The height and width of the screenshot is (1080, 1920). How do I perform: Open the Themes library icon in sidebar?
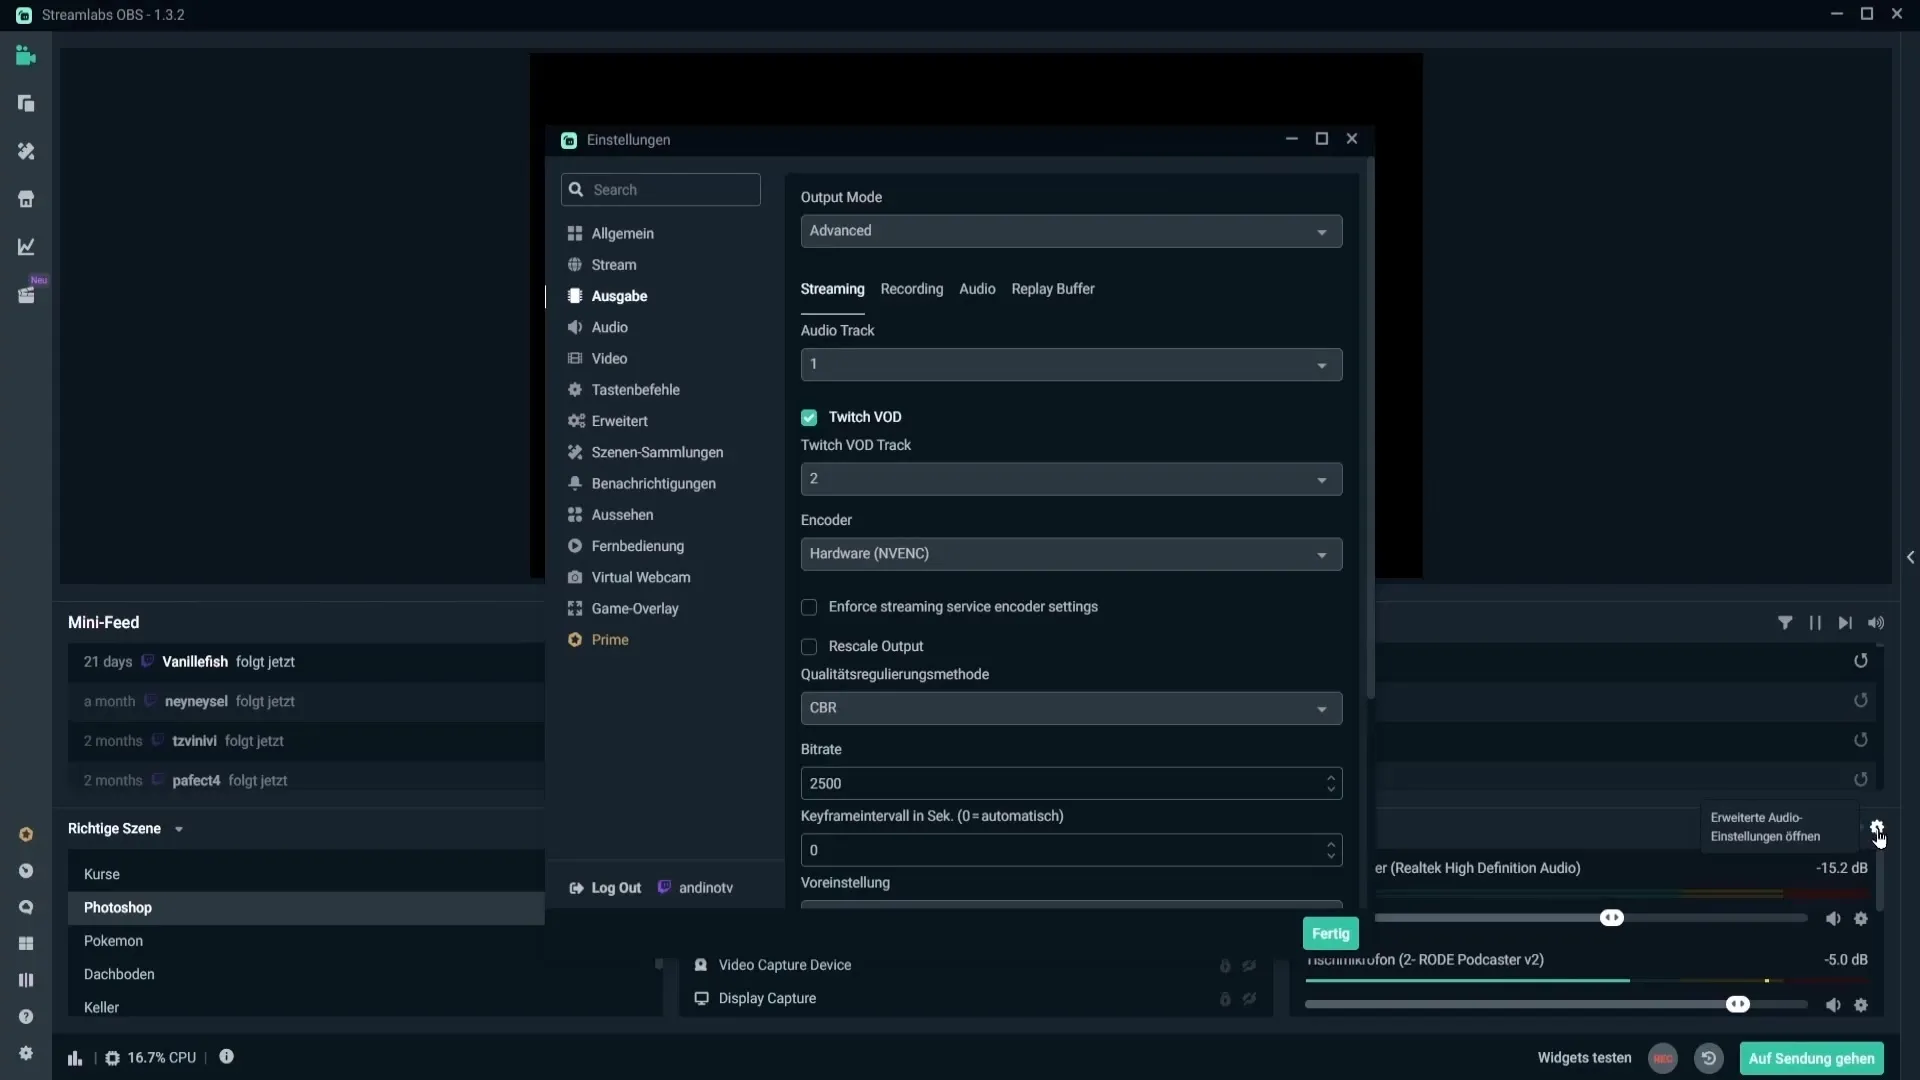[x=26, y=151]
